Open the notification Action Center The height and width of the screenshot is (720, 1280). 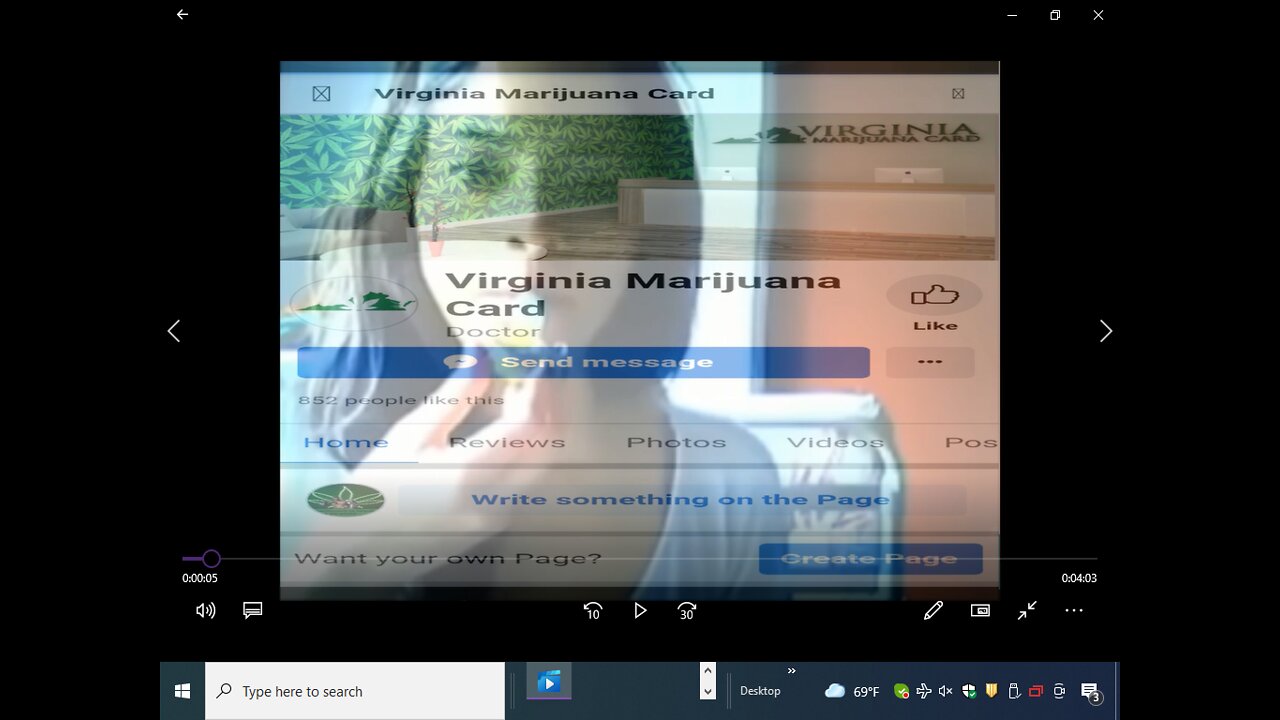[x=1091, y=692]
